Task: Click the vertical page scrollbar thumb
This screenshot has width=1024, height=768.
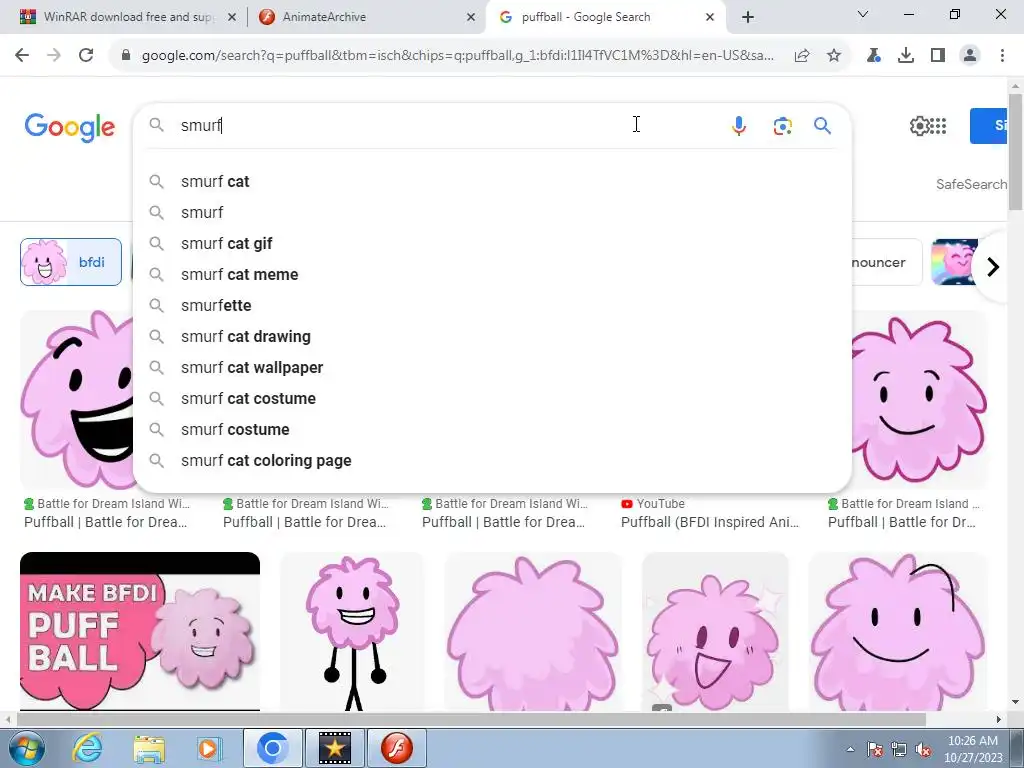Action: tap(1015, 152)
